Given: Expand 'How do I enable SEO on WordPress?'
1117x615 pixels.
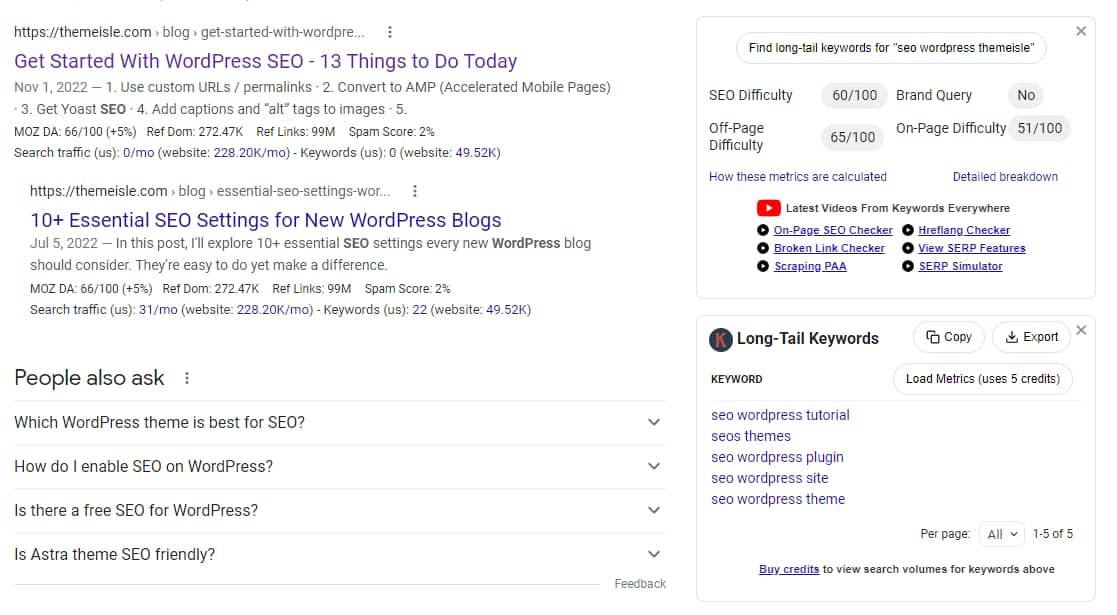Looking at the screenshot, I should click(x=339, y=467).
